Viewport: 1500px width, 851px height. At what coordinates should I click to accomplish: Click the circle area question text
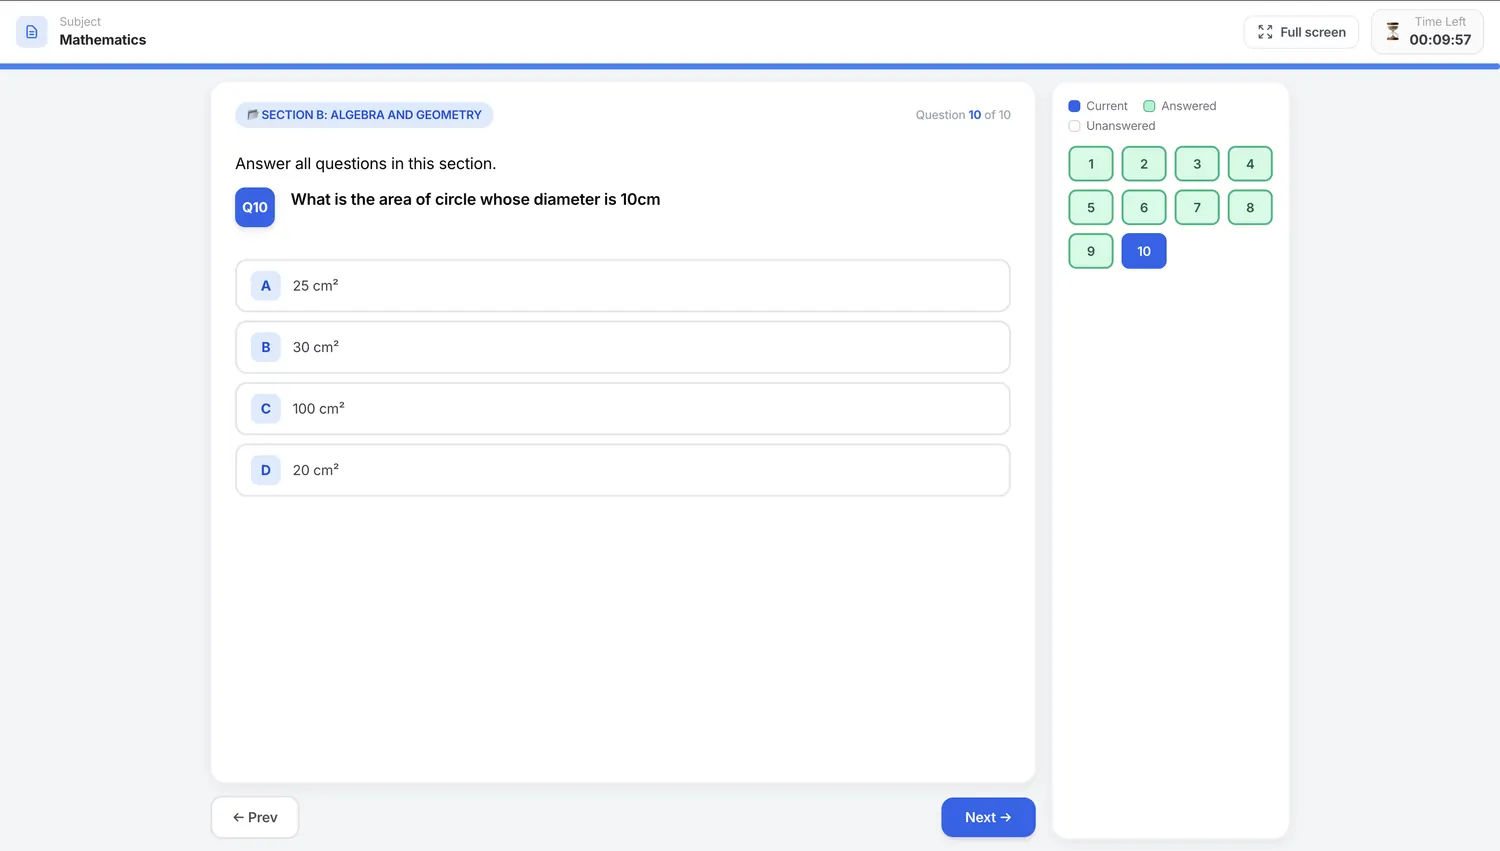[x=476, y=200]
